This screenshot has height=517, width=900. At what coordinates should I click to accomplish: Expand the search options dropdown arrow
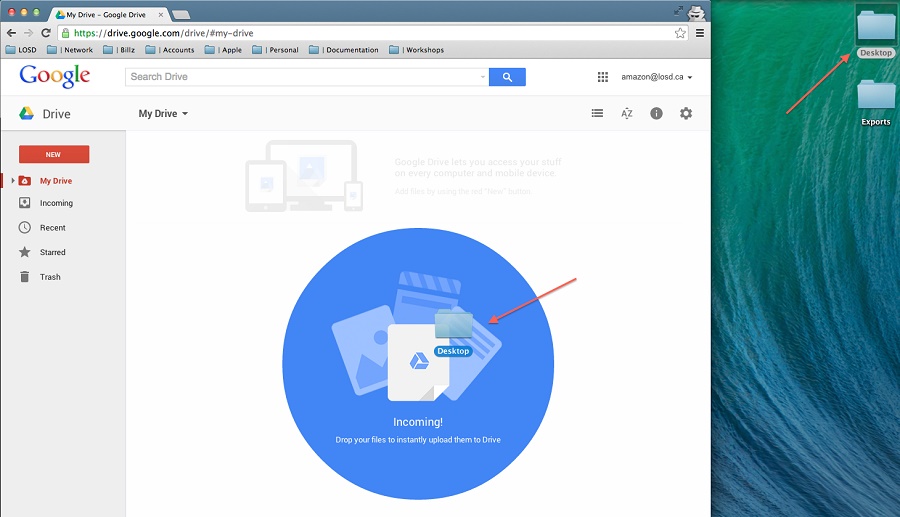click(483, 77)
